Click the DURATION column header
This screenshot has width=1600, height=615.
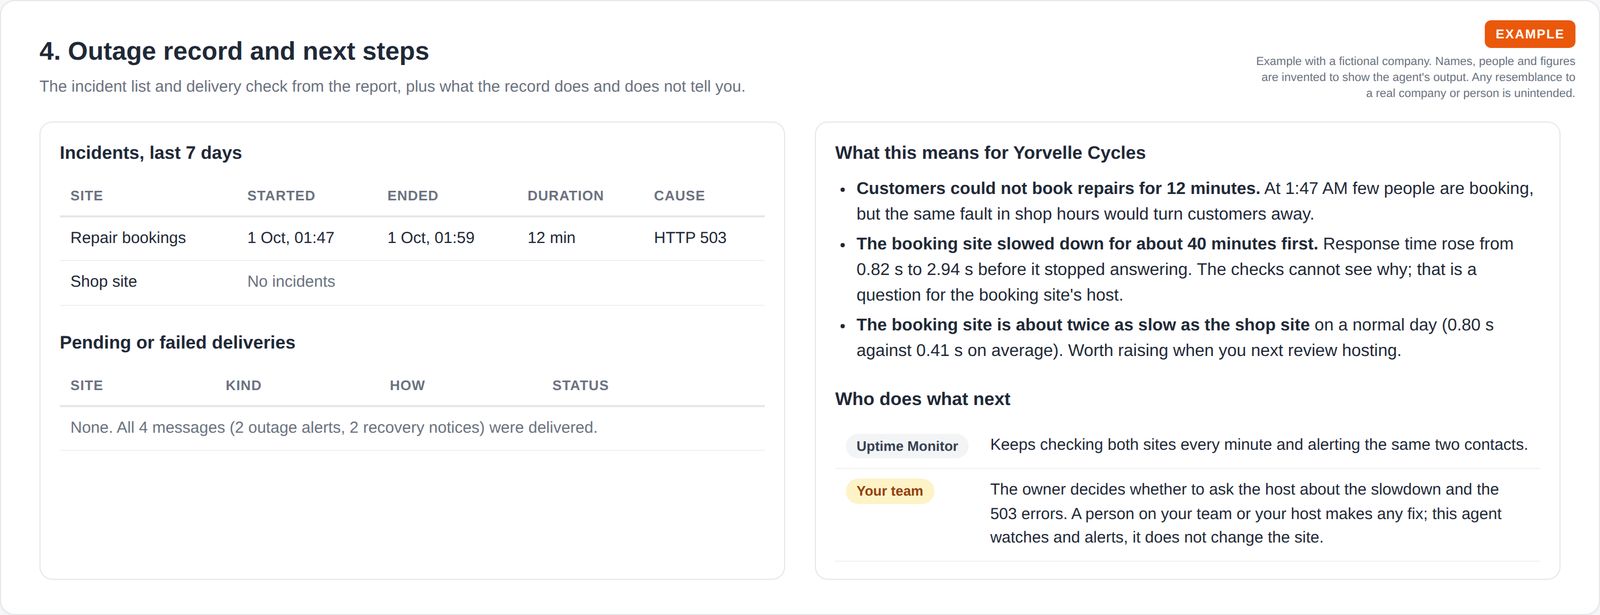[565, 196]
